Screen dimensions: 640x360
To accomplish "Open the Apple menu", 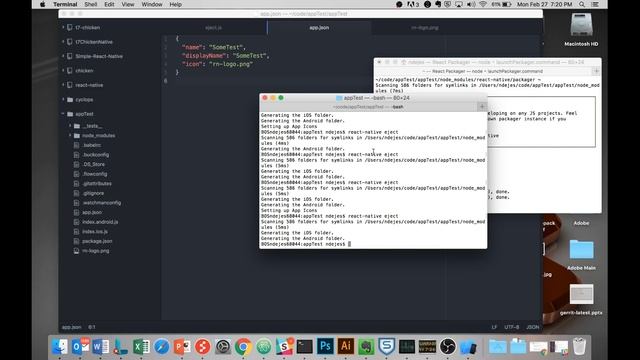I will 42,4.
